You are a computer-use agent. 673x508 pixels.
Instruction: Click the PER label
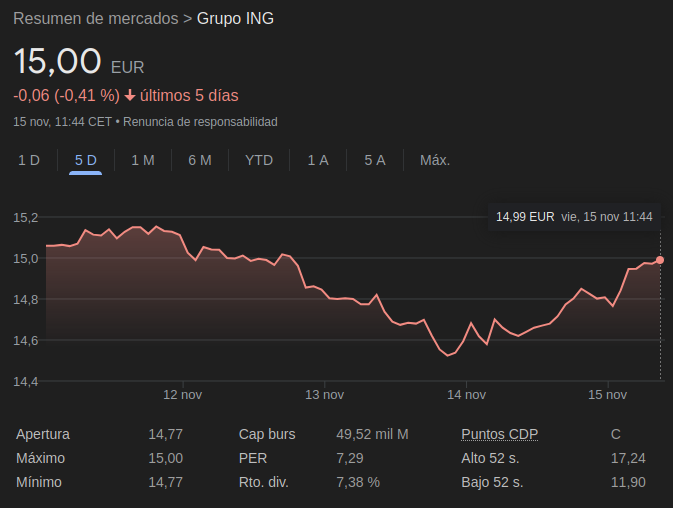pos(253,458)
